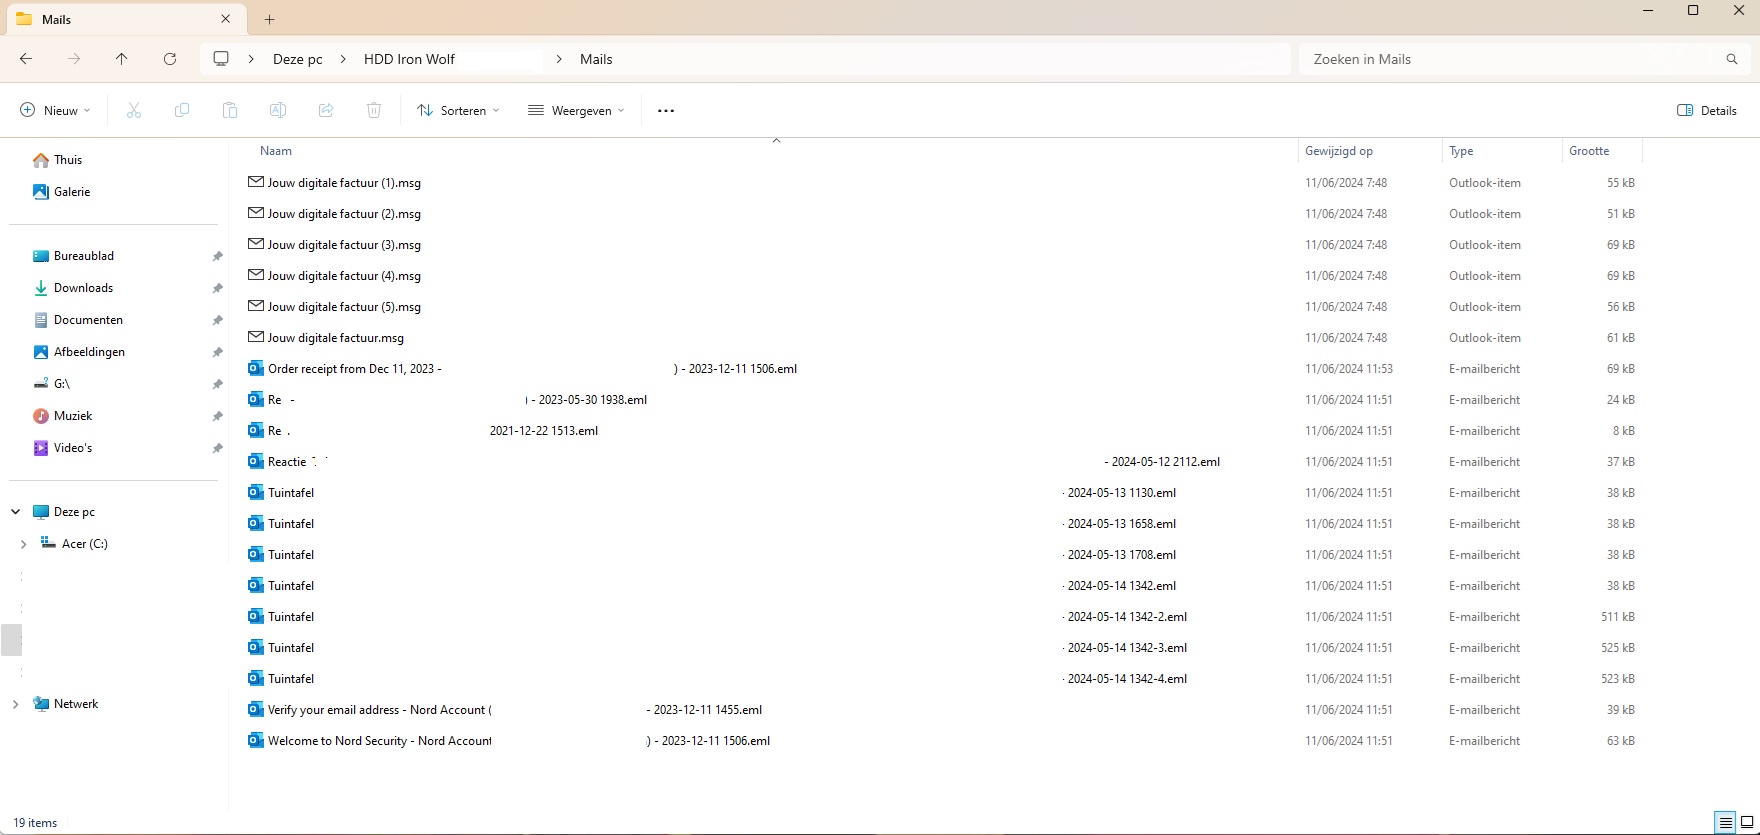Refresh the current folder view
The width and height of the screenshot is (1760, 835).
tap(170, 59)
